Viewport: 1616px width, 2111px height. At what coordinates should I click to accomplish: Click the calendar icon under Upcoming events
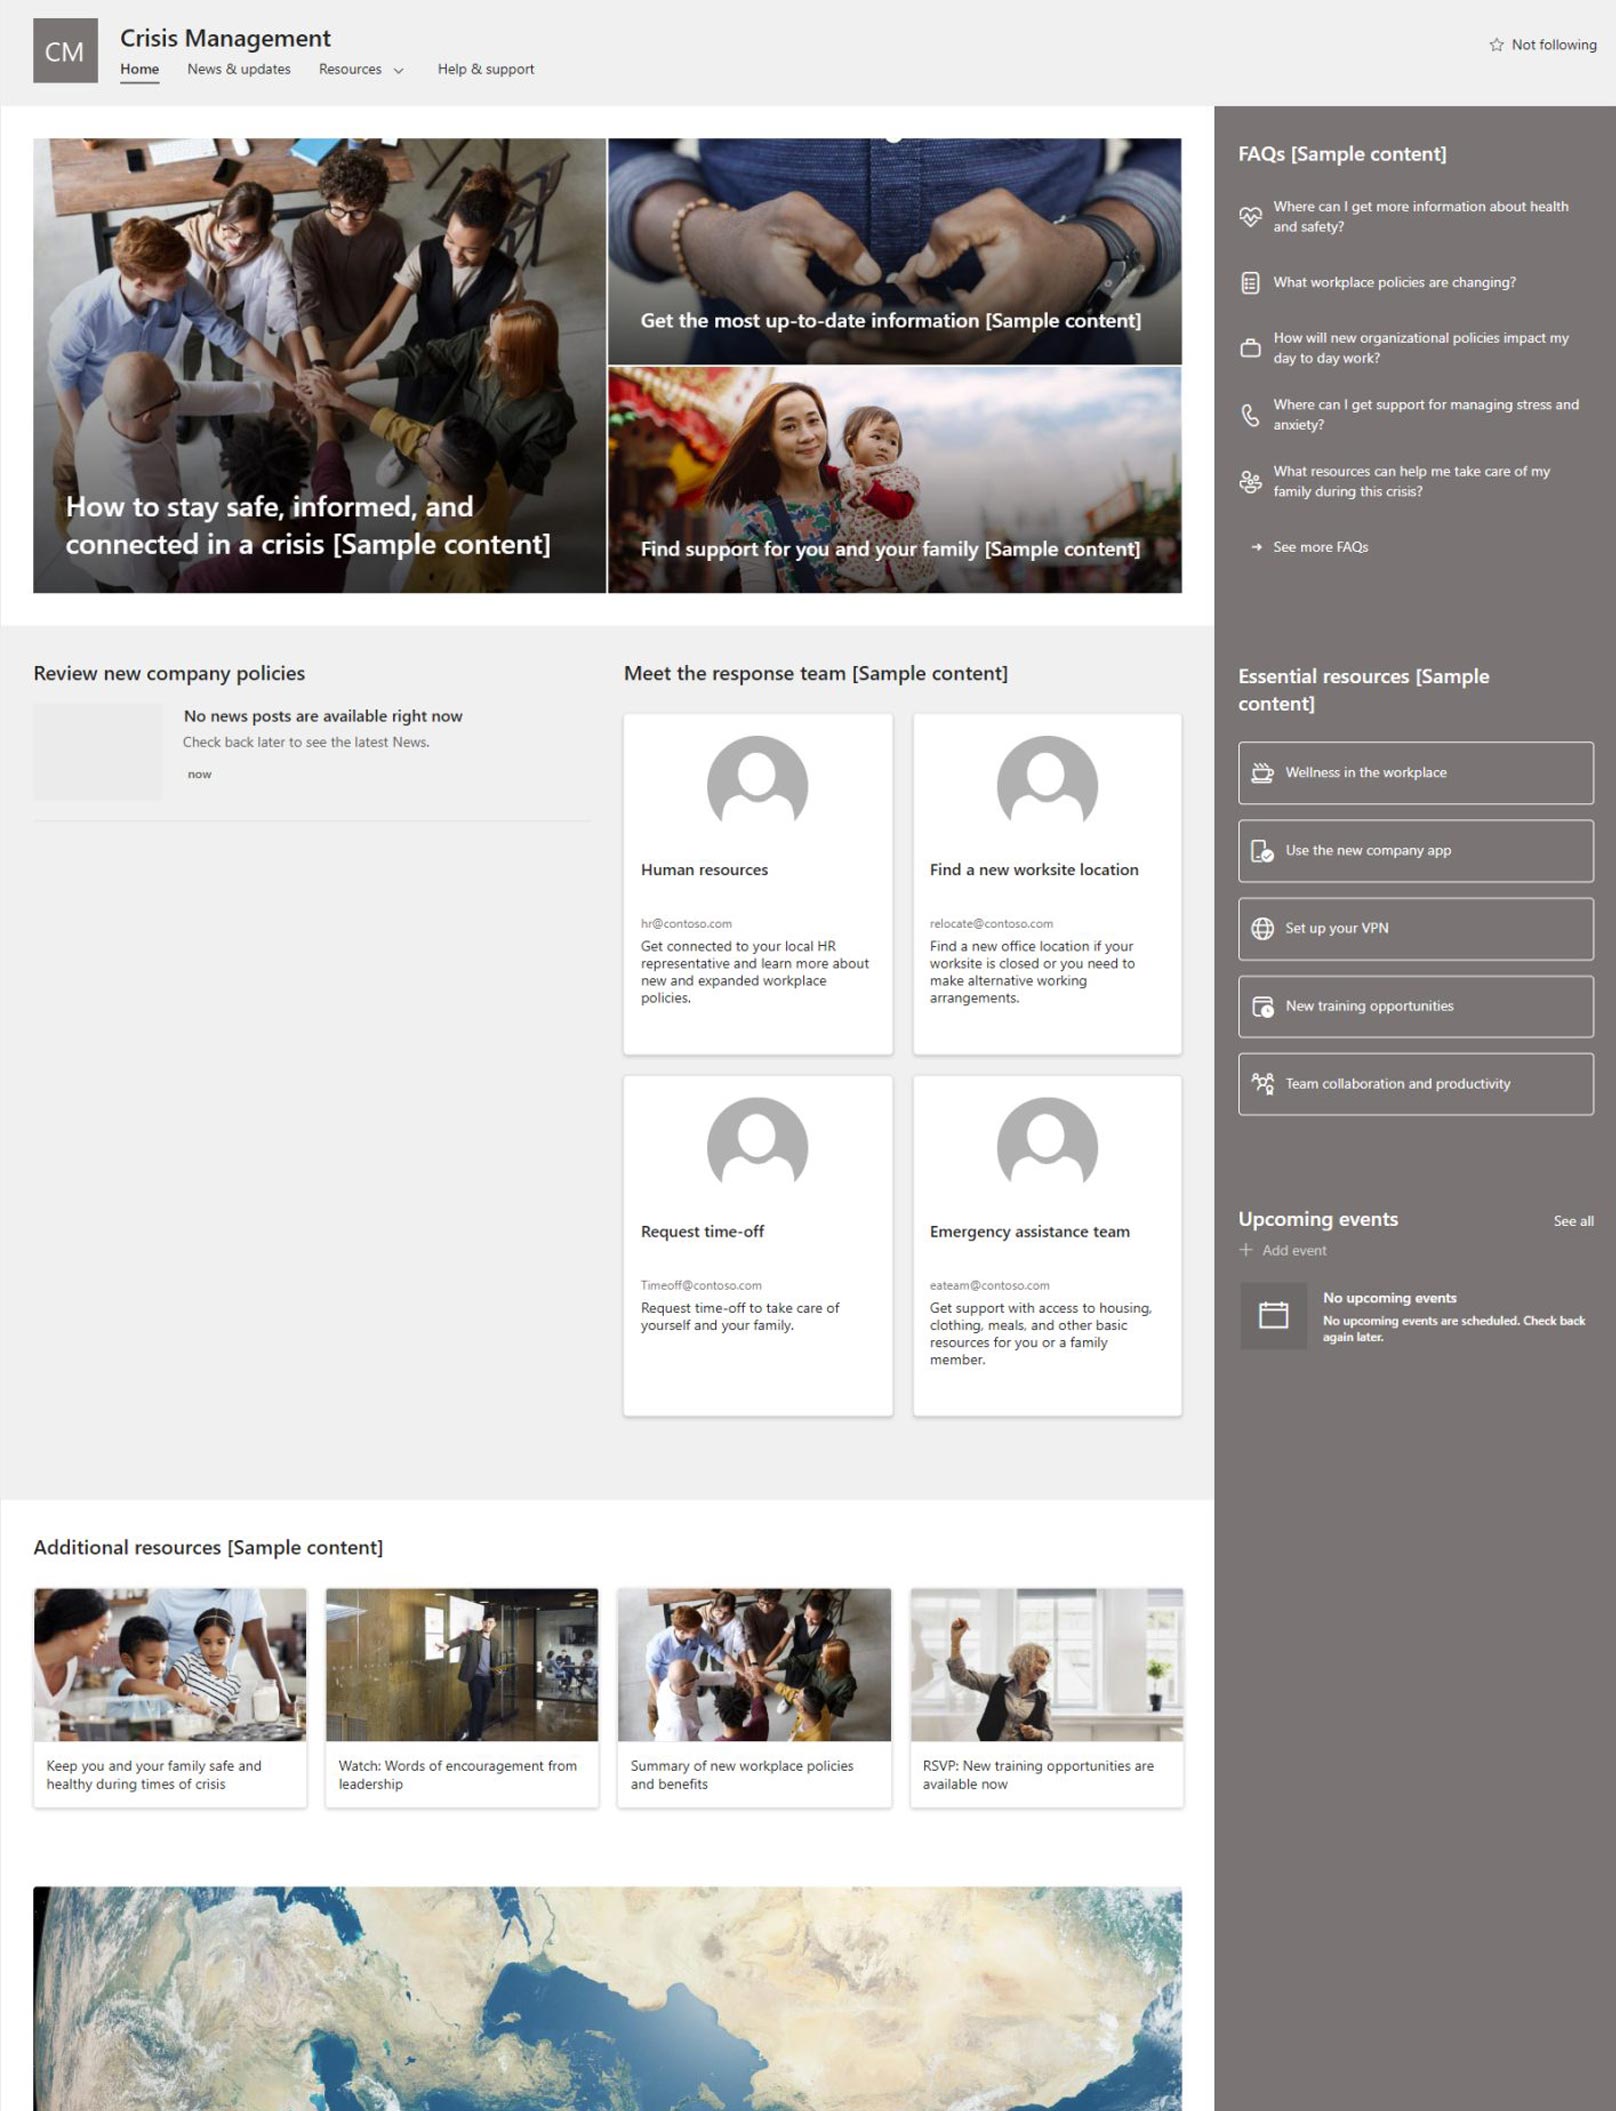tap(1273, 1315)
